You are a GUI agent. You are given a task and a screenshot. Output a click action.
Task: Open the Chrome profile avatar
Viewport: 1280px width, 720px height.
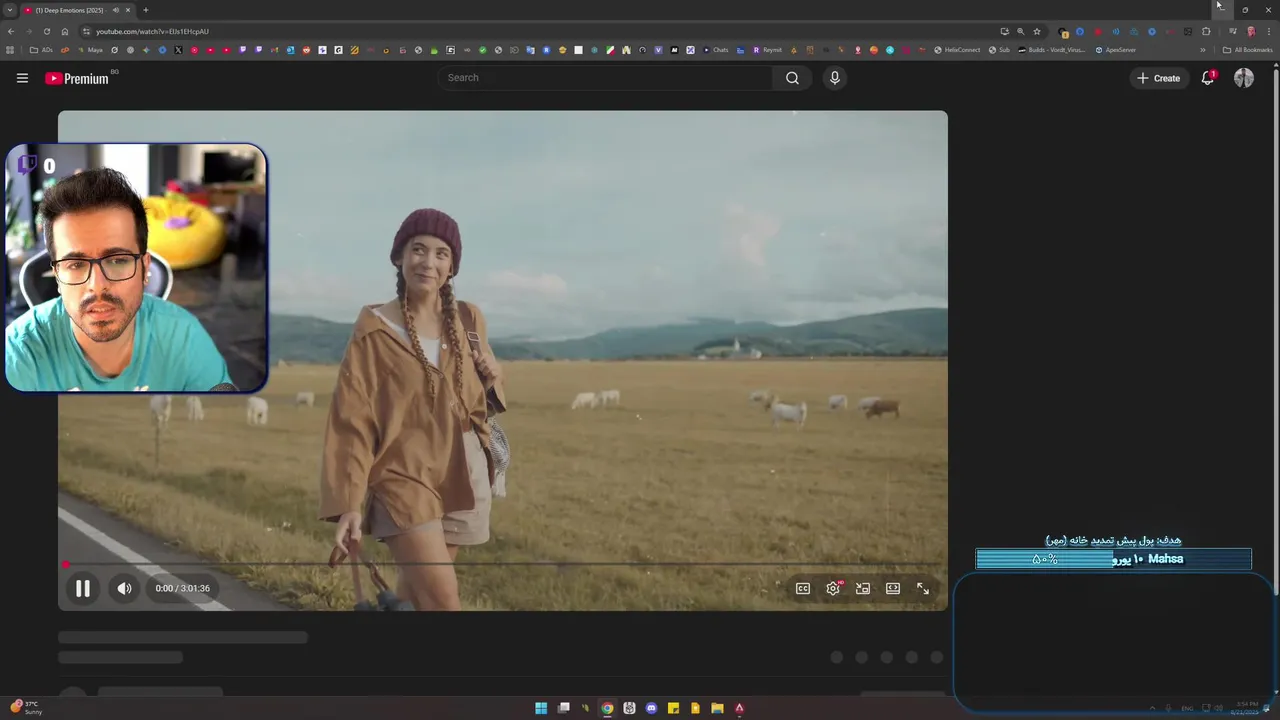pos(1251,31)
